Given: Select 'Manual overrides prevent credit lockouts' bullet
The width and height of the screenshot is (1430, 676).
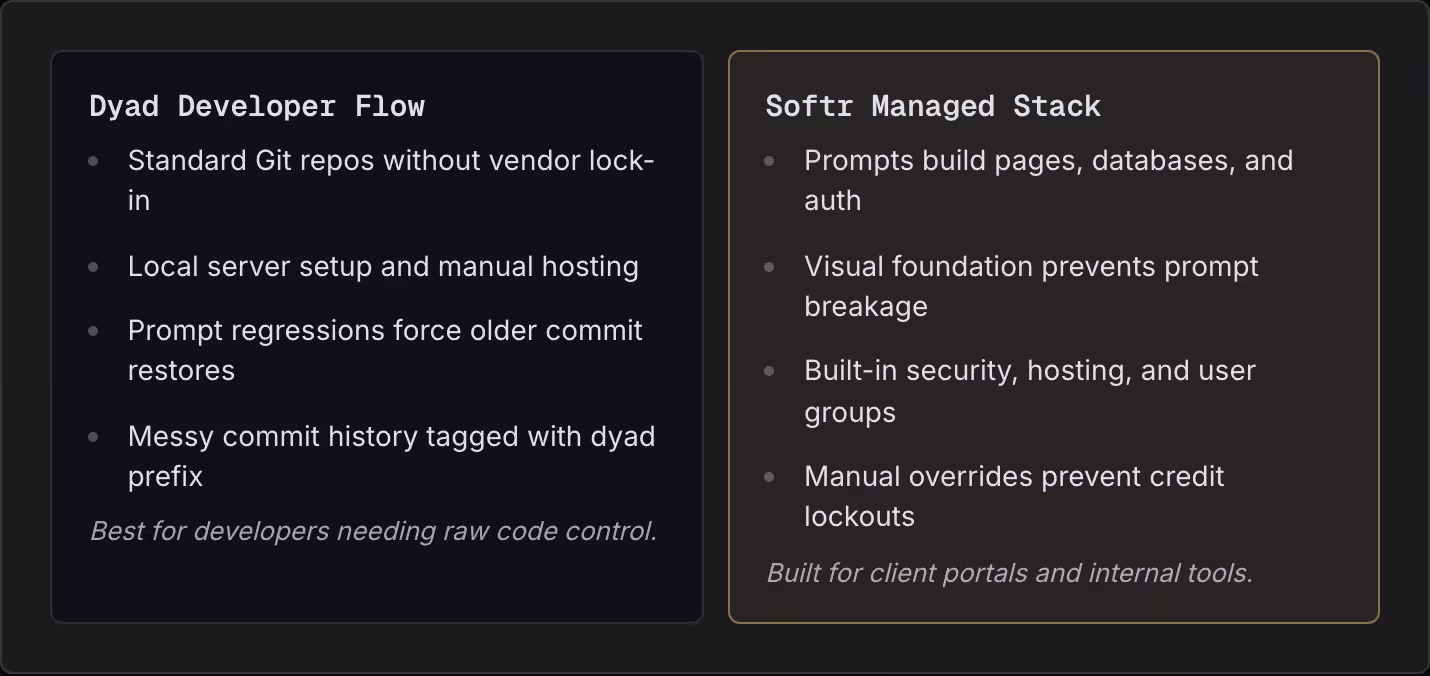Looking at the screenshot, I should click(1014, 496).
